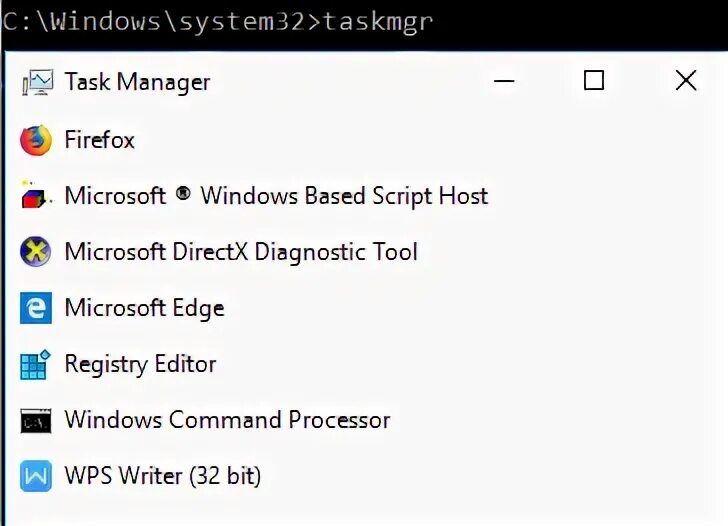Image resolution: width=728 pixels, height=526 pixels.
Task: Select the Registry Editor cube icon
Action: (x=35, y=364)
